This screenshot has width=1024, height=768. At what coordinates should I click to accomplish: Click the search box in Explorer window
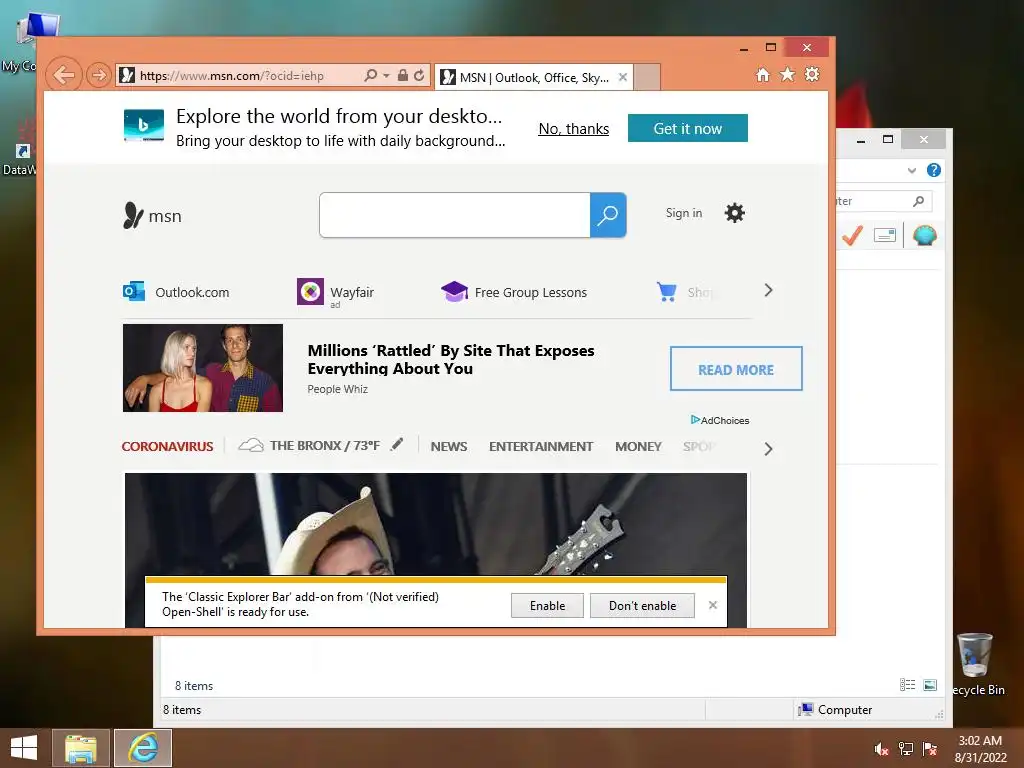pos(882,201)
